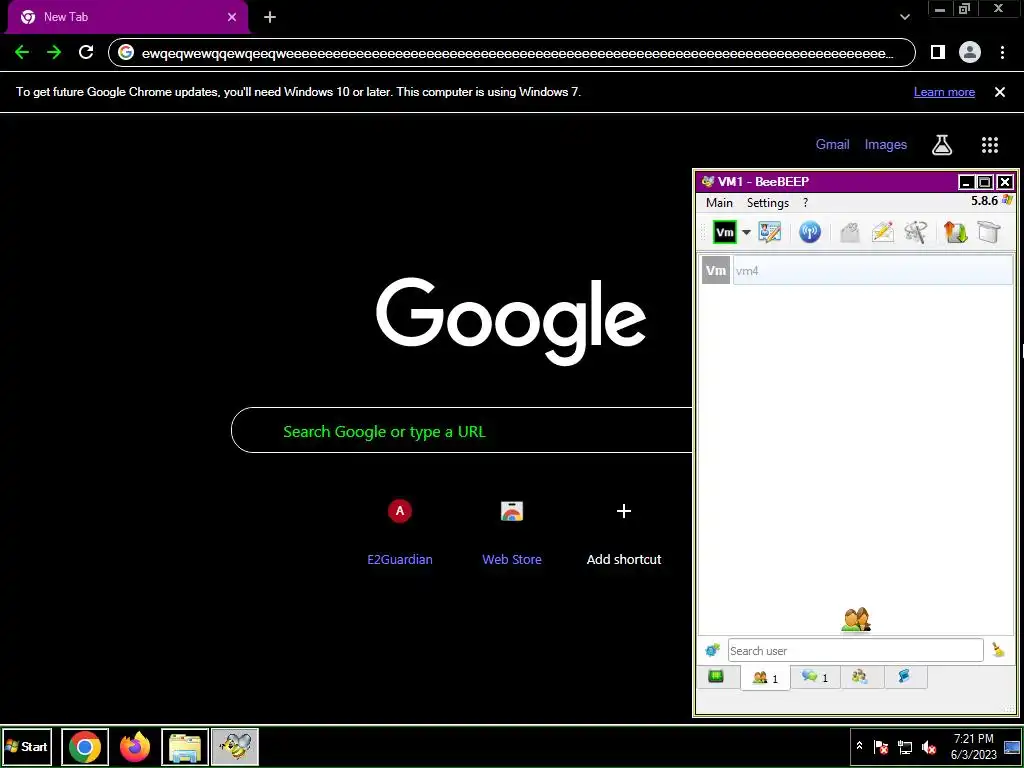Click the Chrome address bar text
The image size is (1024, 768).
pyautogui.click(x=517, y=54)
